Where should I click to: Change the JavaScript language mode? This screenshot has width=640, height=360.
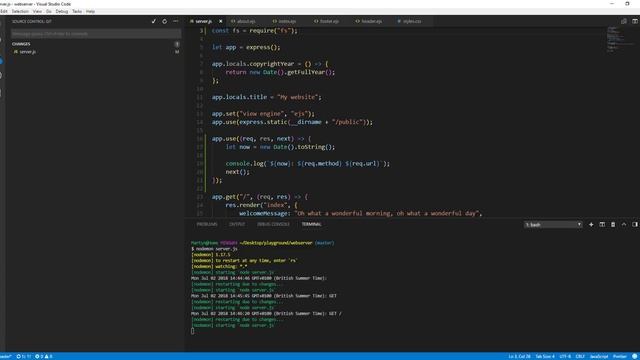(x=599, y=356)
